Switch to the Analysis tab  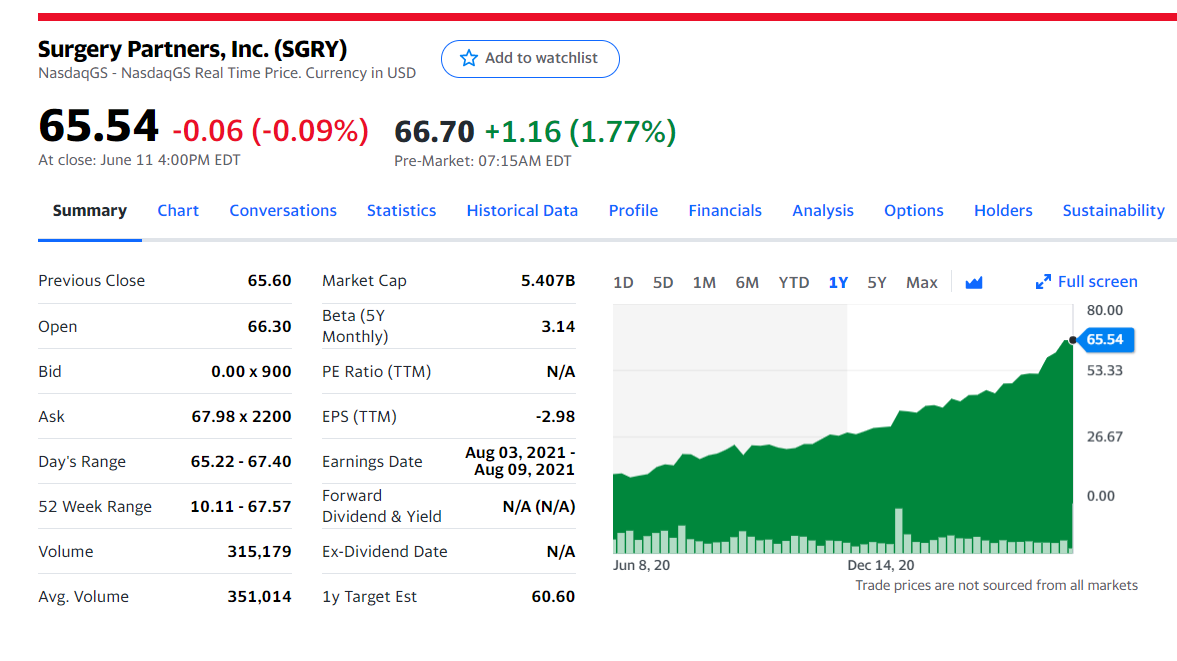823,211
